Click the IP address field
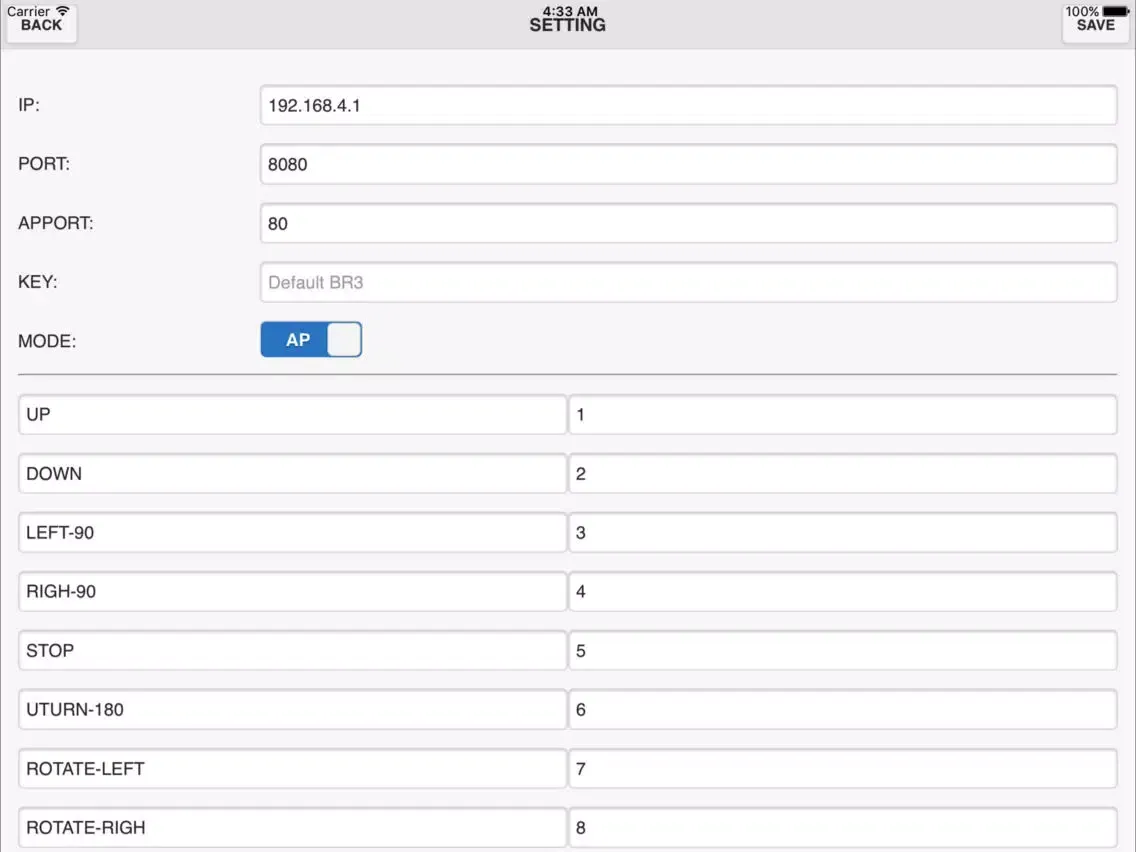This screenshot has width=1136, height=852. click(688, 105)
